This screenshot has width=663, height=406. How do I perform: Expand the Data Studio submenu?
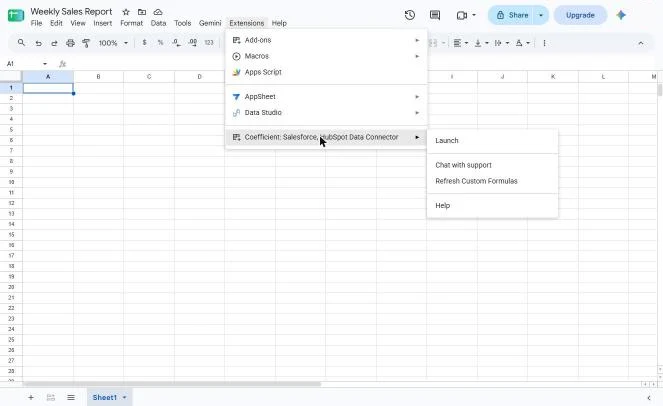click(x=326, y=113)
